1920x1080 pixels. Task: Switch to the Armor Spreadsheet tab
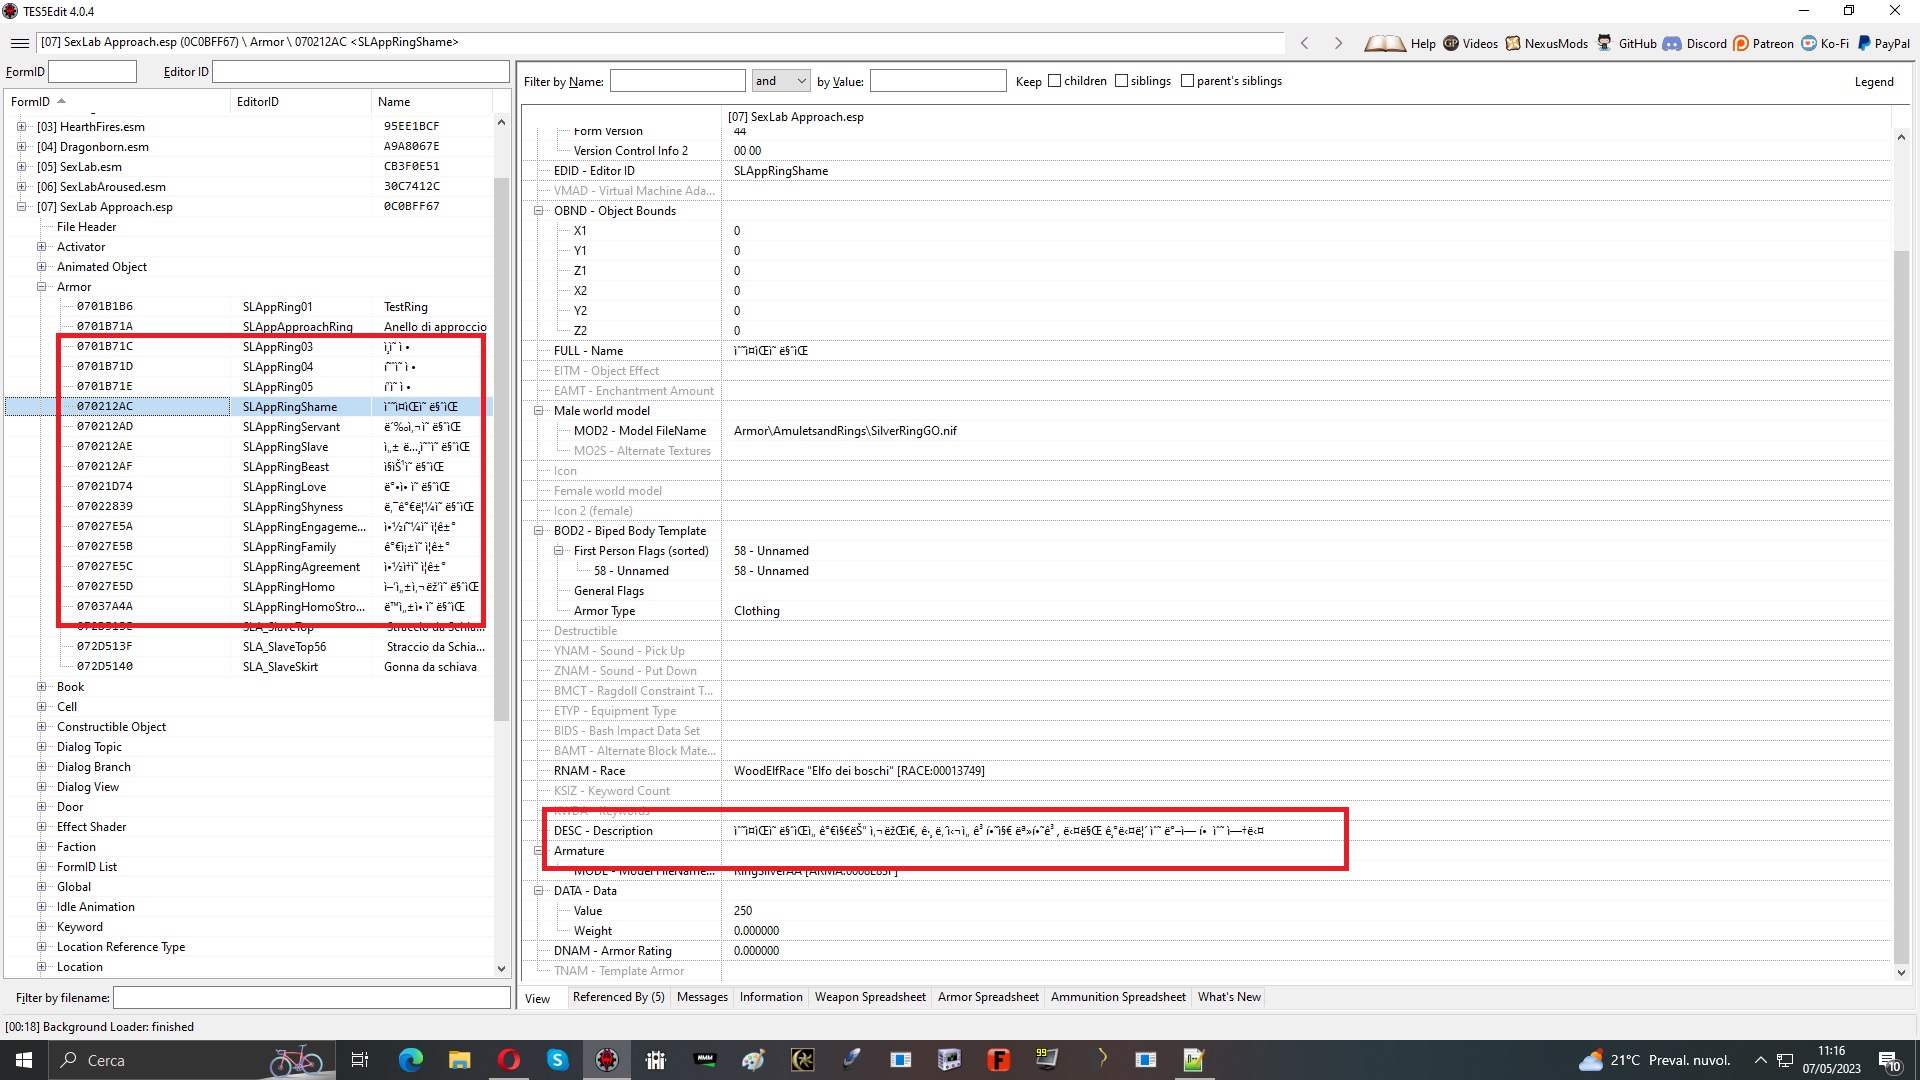987,997
